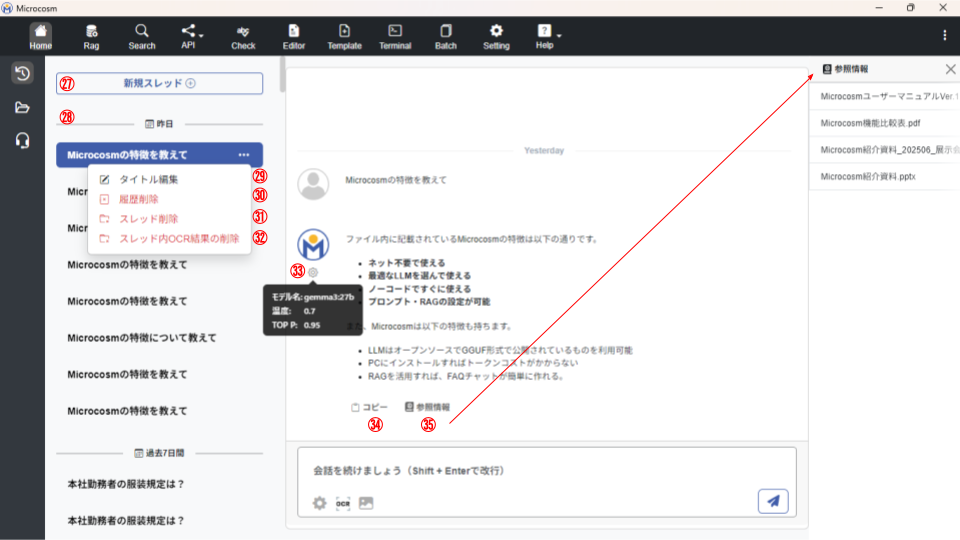Open the Editor tool
The height and width of the screenshot is (540, 960).
[294, 37]
